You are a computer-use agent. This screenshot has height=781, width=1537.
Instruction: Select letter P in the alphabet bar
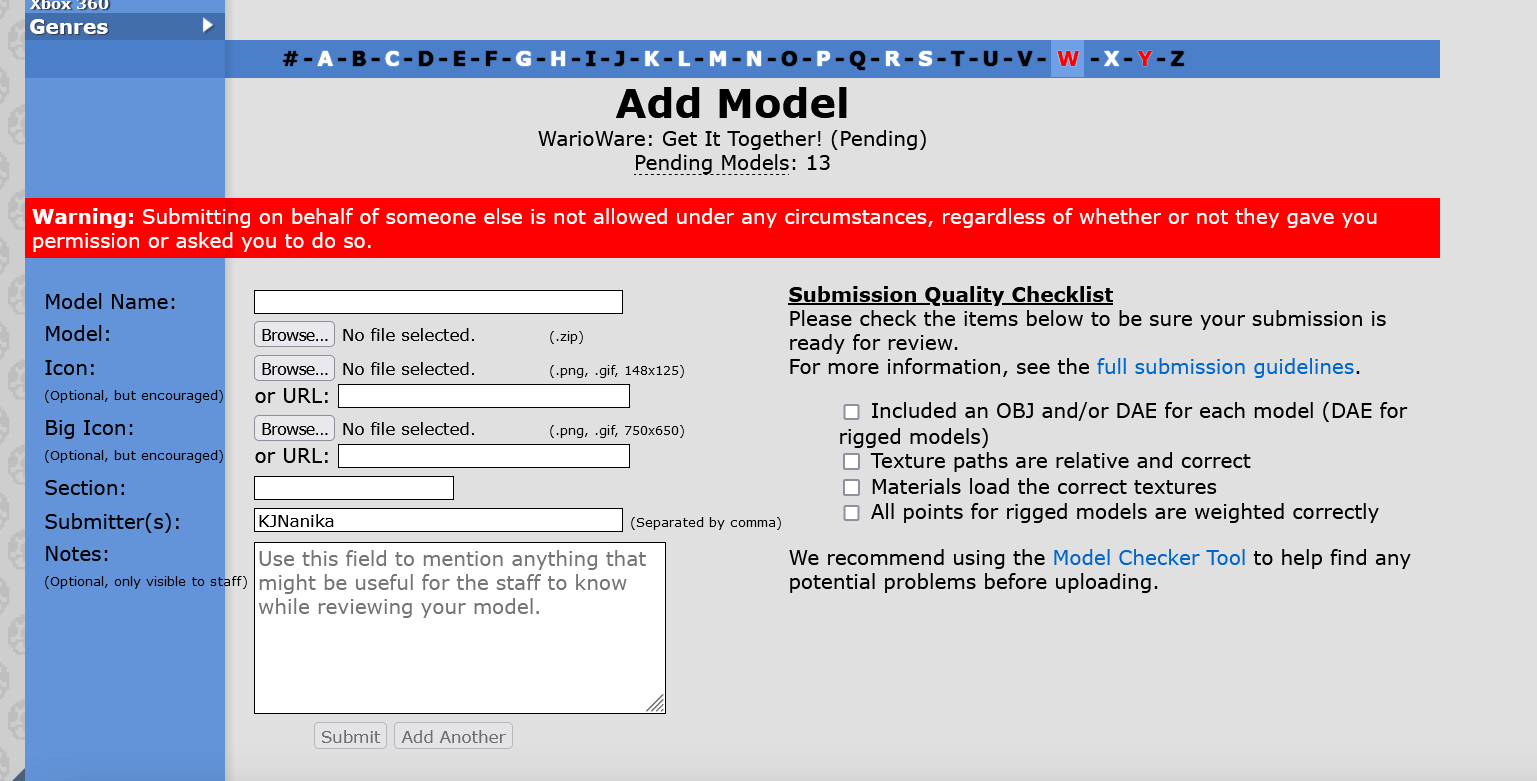click(823, 59)
